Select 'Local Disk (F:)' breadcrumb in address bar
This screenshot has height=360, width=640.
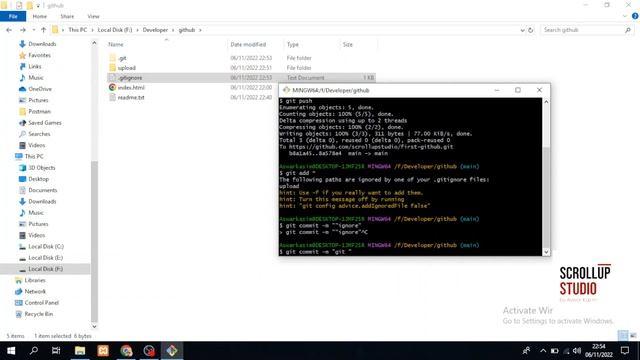(115, 30)
